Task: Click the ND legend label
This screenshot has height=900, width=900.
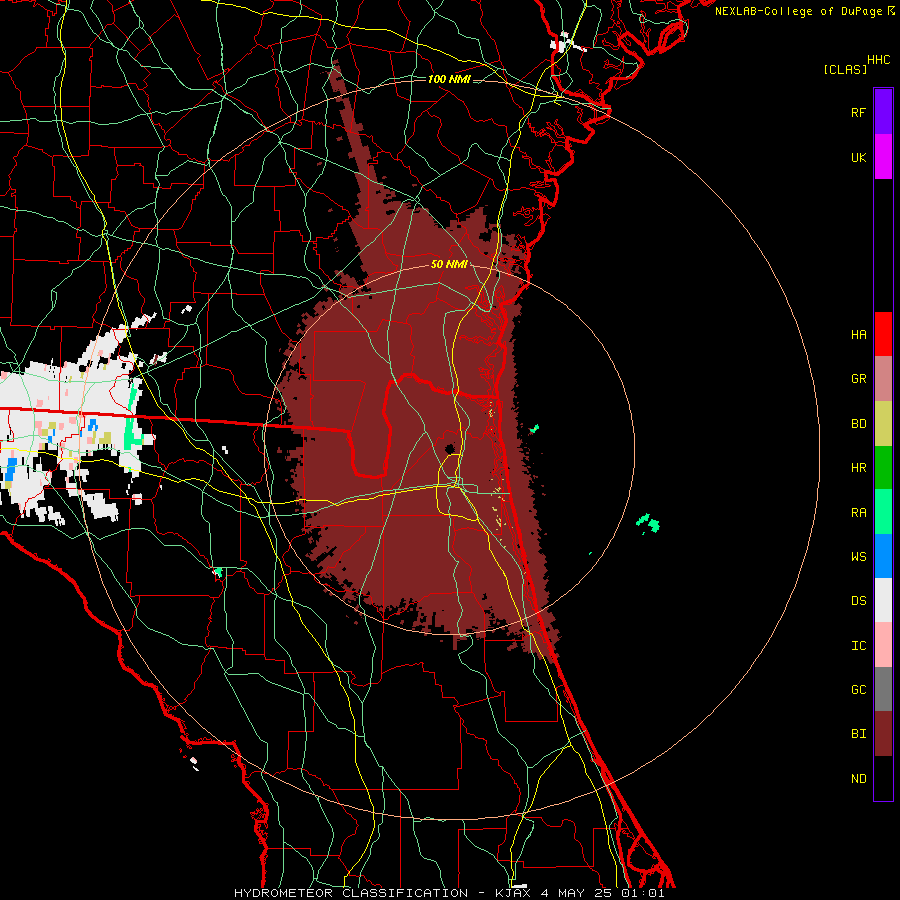Action: [858, 778]
